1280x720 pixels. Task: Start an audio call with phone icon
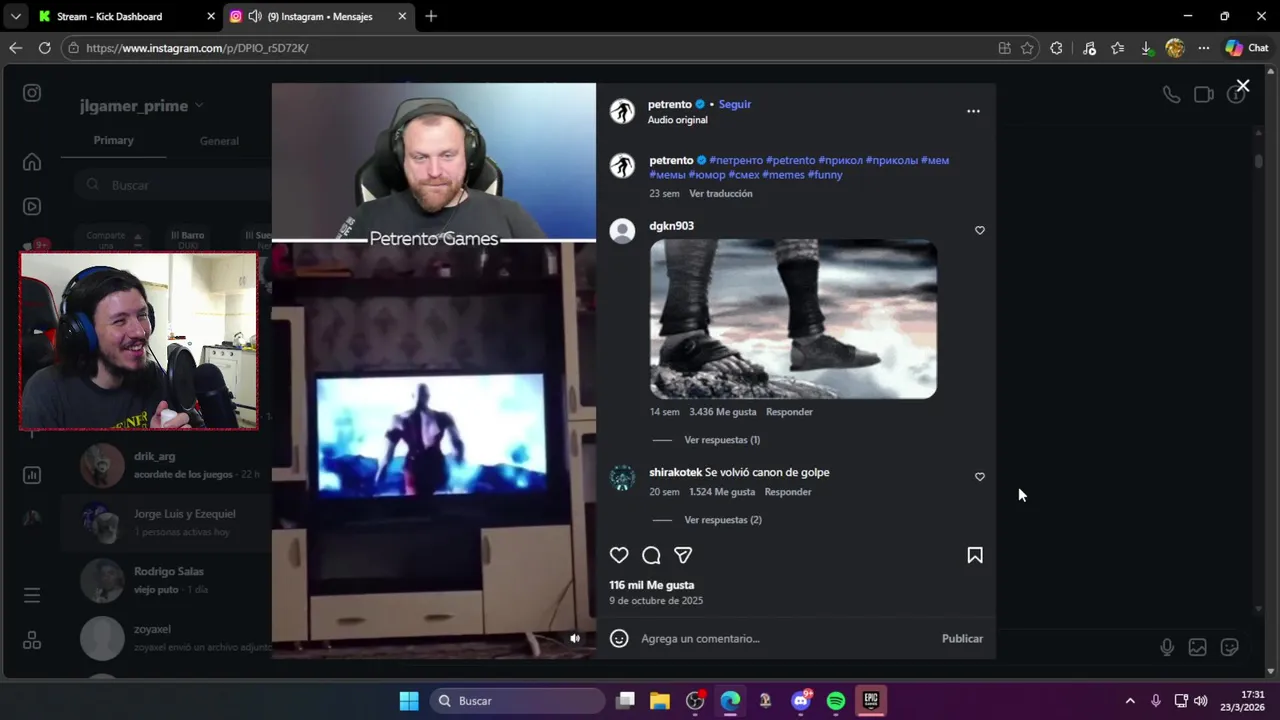pos(1171,95)
